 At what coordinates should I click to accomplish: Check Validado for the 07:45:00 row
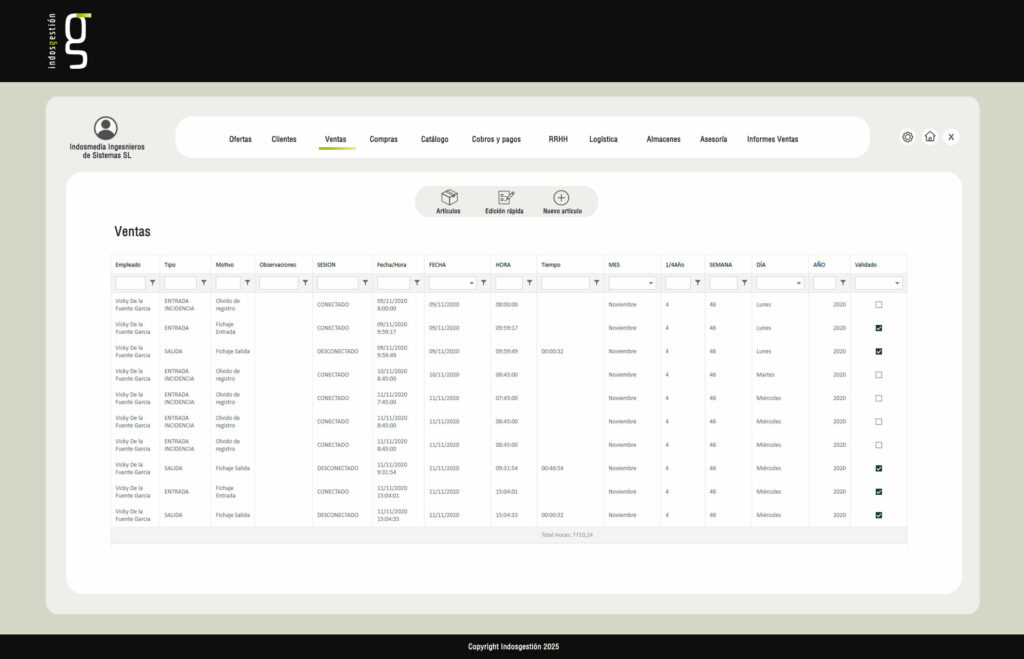click(x=878, y=398)
